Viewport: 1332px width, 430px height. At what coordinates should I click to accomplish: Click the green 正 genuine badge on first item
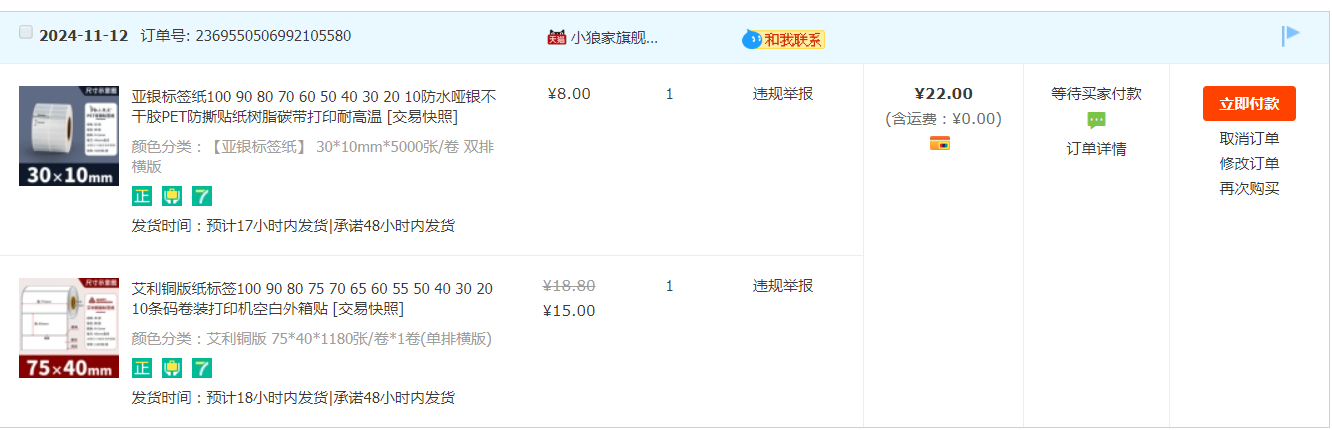point(142,196)
